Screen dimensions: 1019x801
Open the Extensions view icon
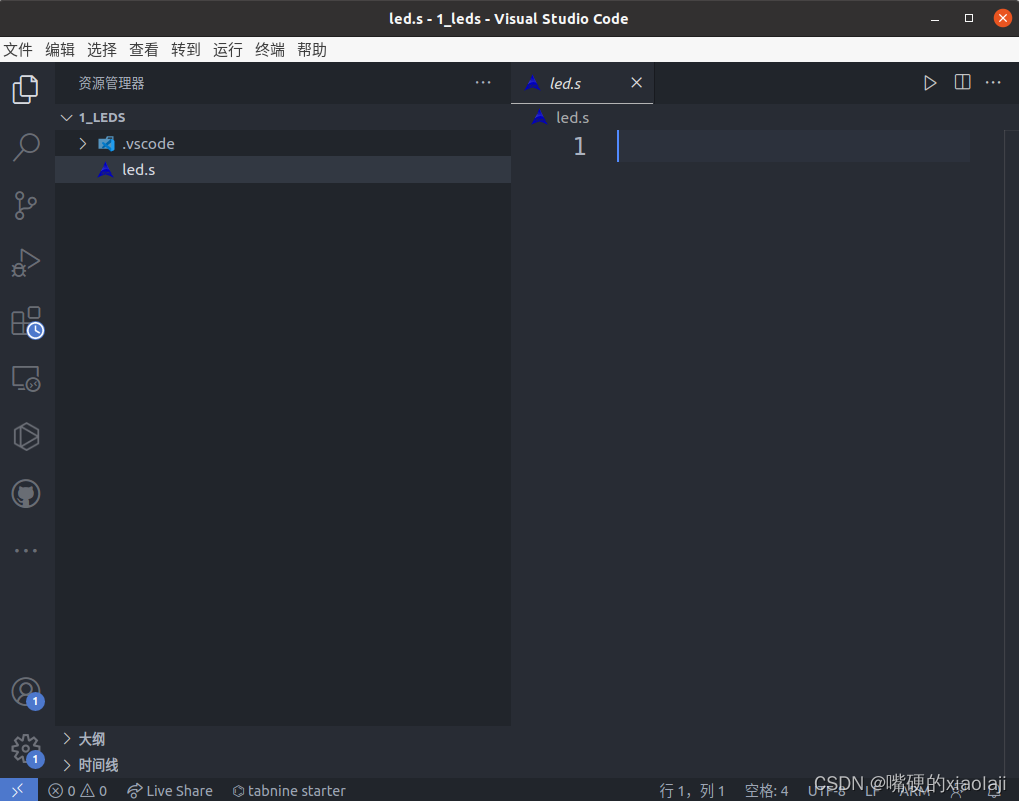tap(26, 321)
